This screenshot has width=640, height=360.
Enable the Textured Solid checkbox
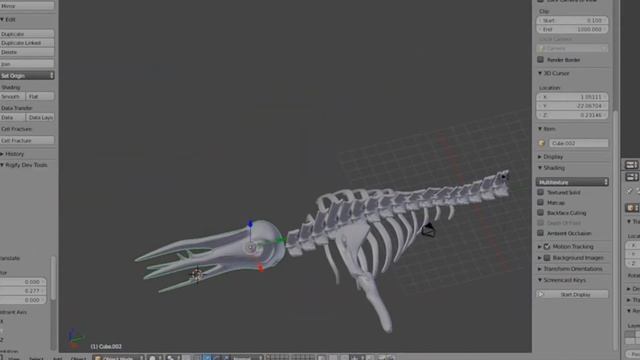(541, 192)
